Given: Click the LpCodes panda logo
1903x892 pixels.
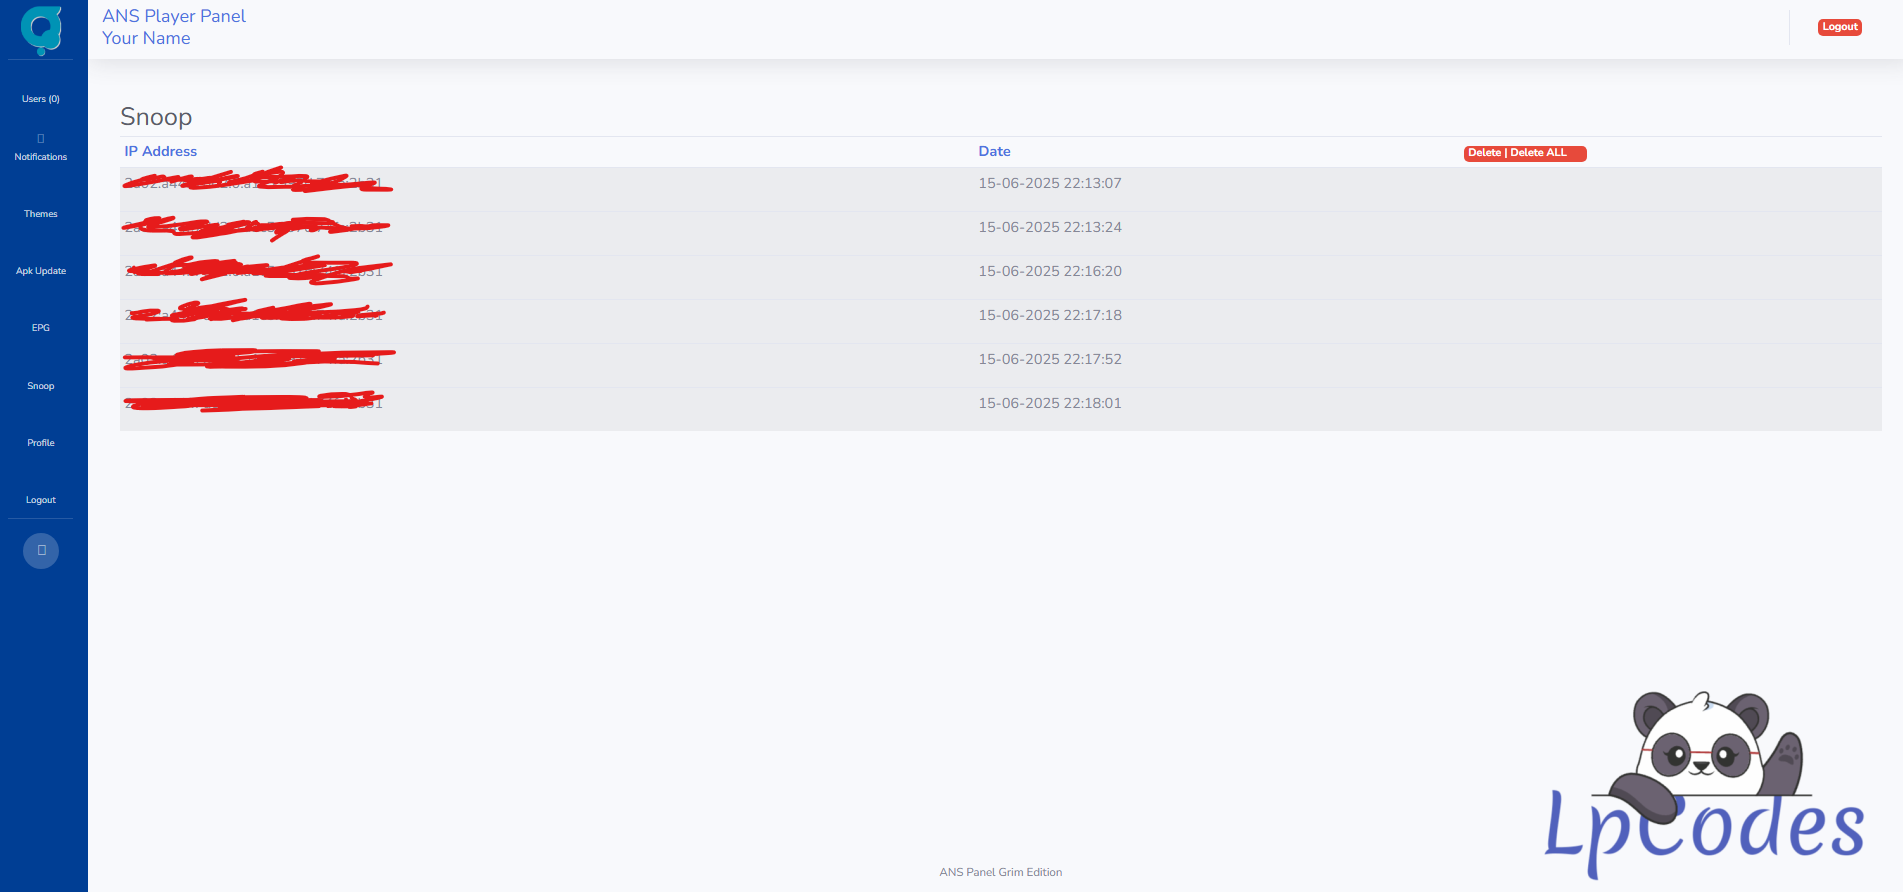Looking at the screenshot, I should 1703,787.
